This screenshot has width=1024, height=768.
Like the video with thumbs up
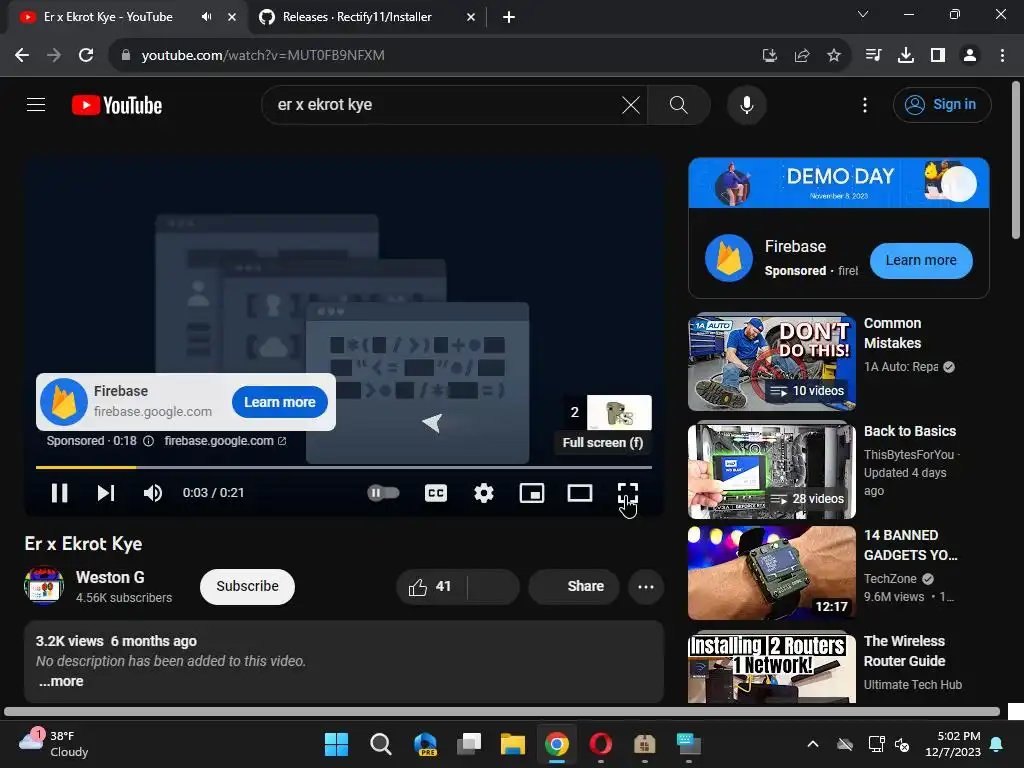coord(431,586)
